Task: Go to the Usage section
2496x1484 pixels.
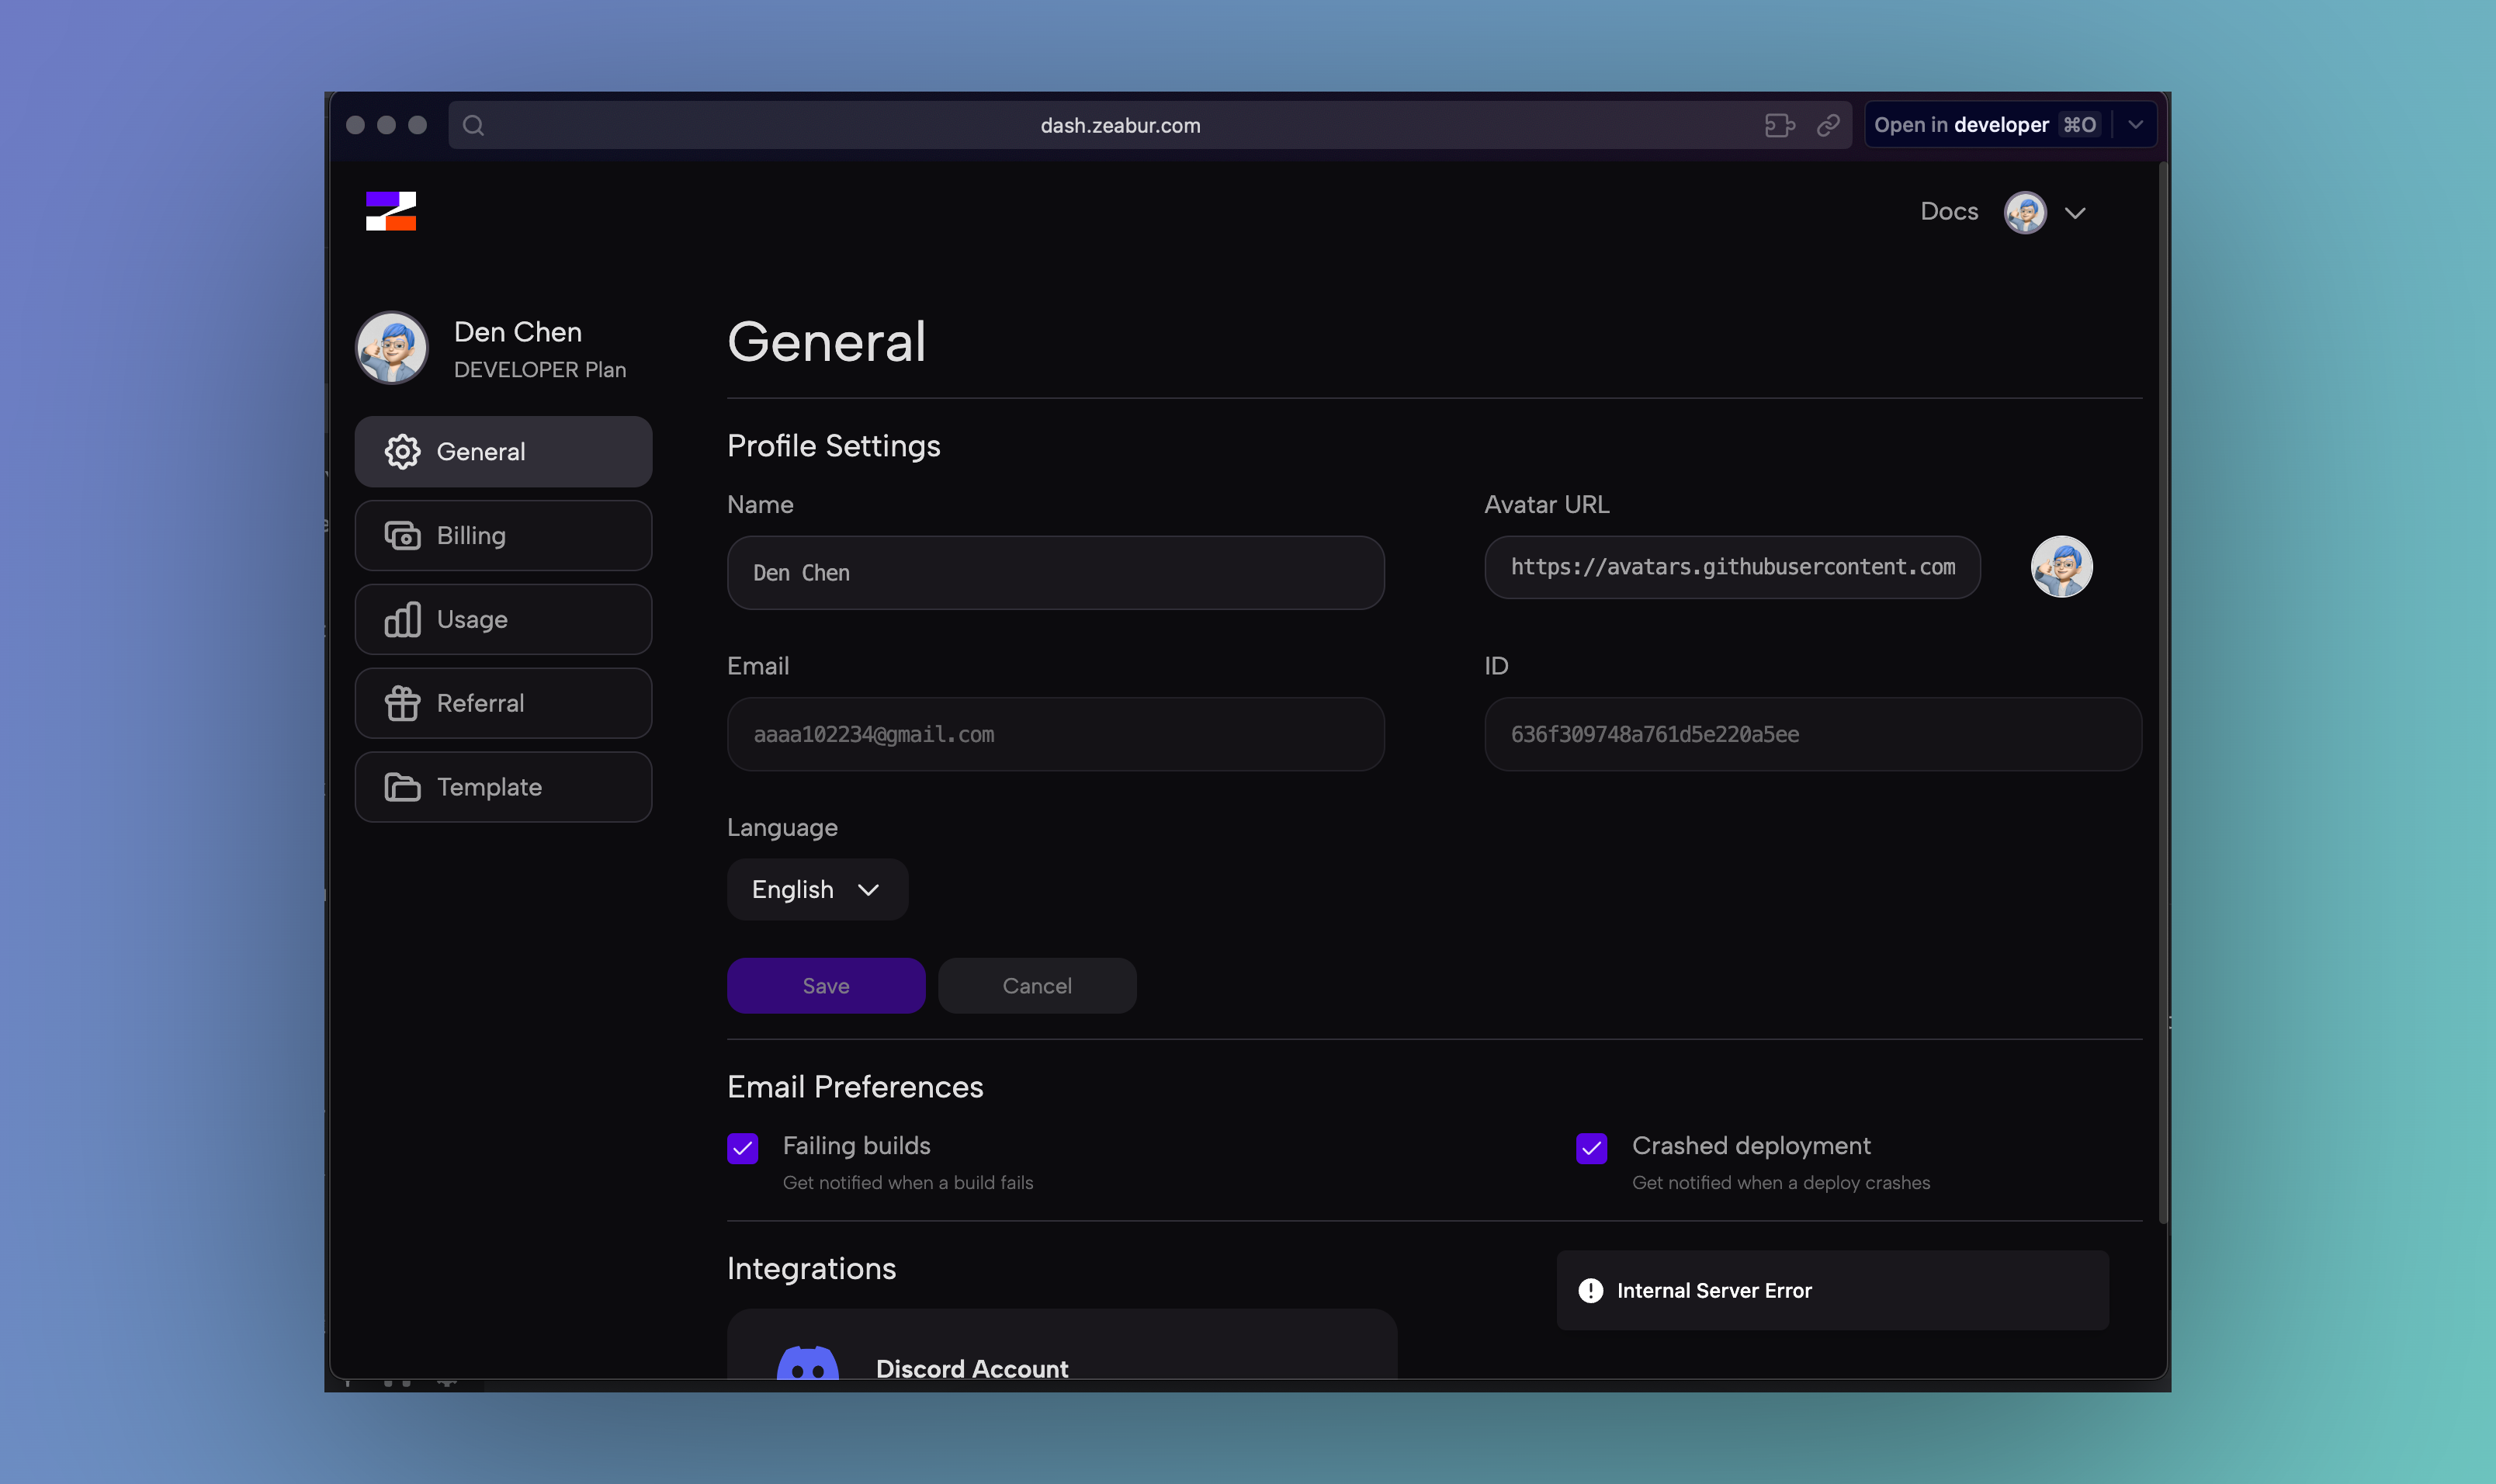Action: (503, 619)
